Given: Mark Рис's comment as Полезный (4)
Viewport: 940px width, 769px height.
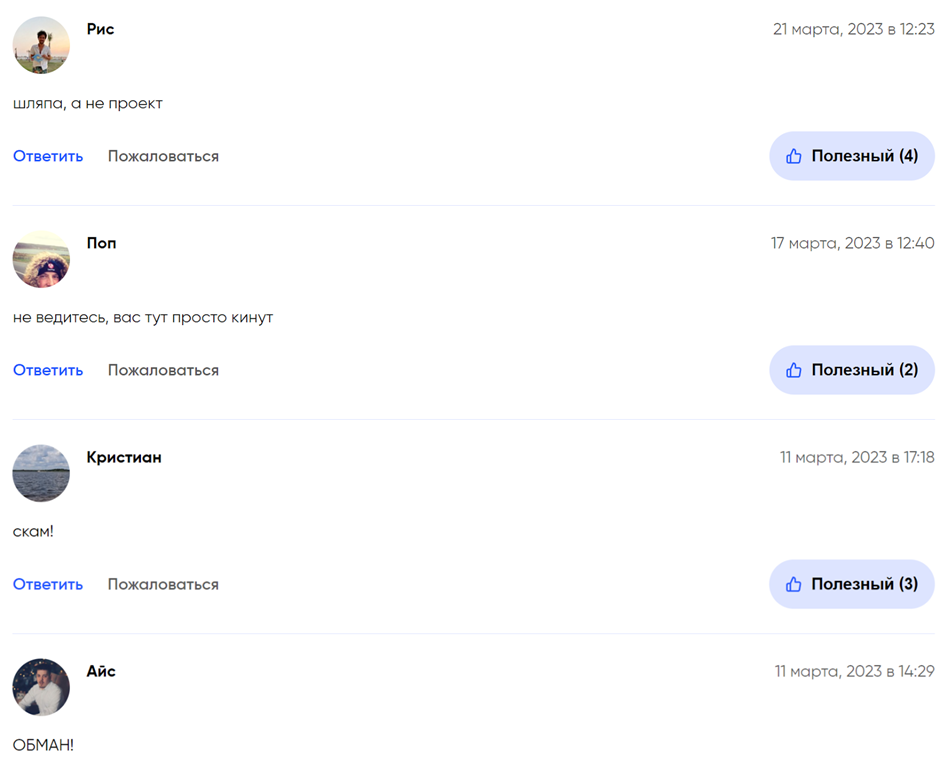Looking at the screenshot, I should click(x=864, y=156).
